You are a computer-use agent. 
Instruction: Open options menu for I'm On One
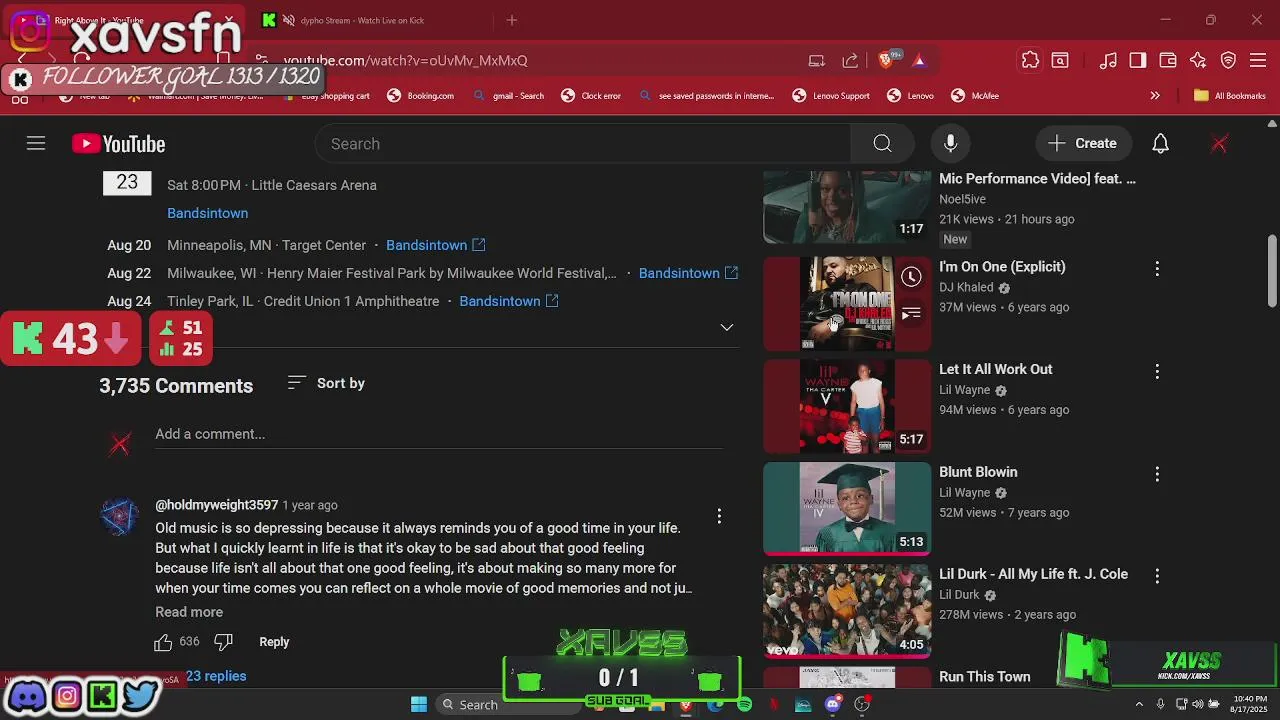tap(1157, 268)
